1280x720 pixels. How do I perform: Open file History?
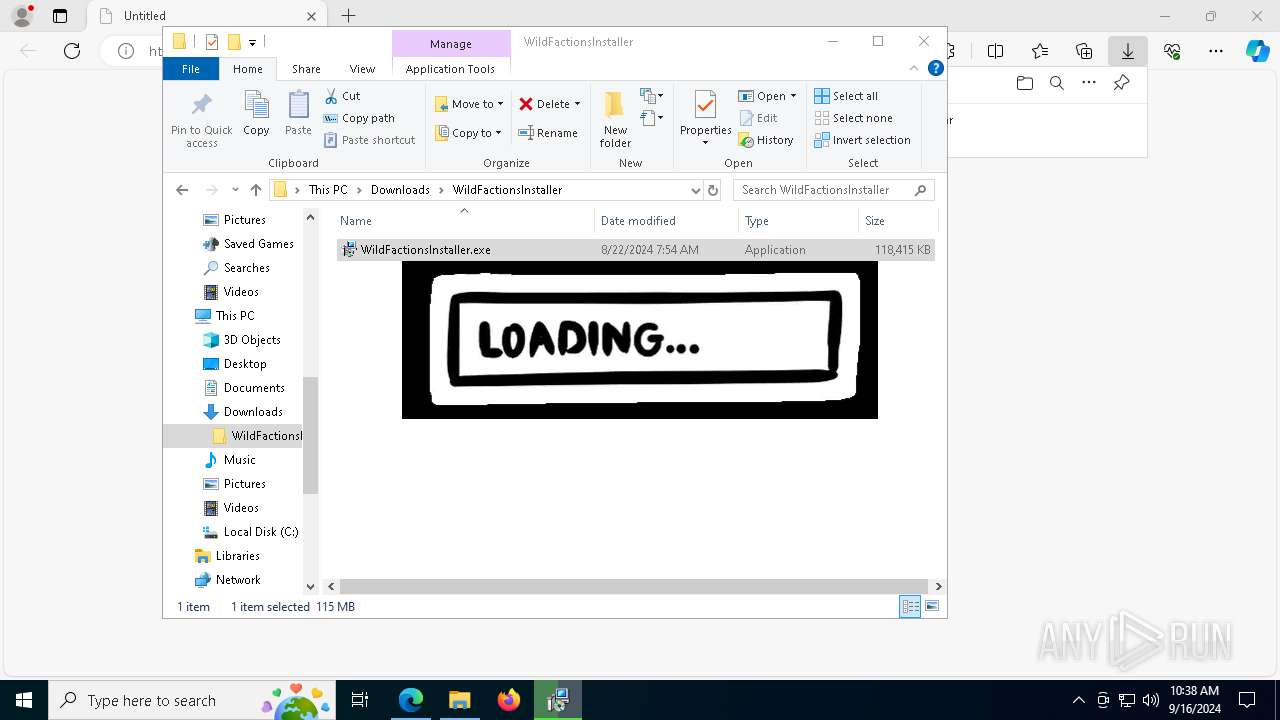[766, 140]
